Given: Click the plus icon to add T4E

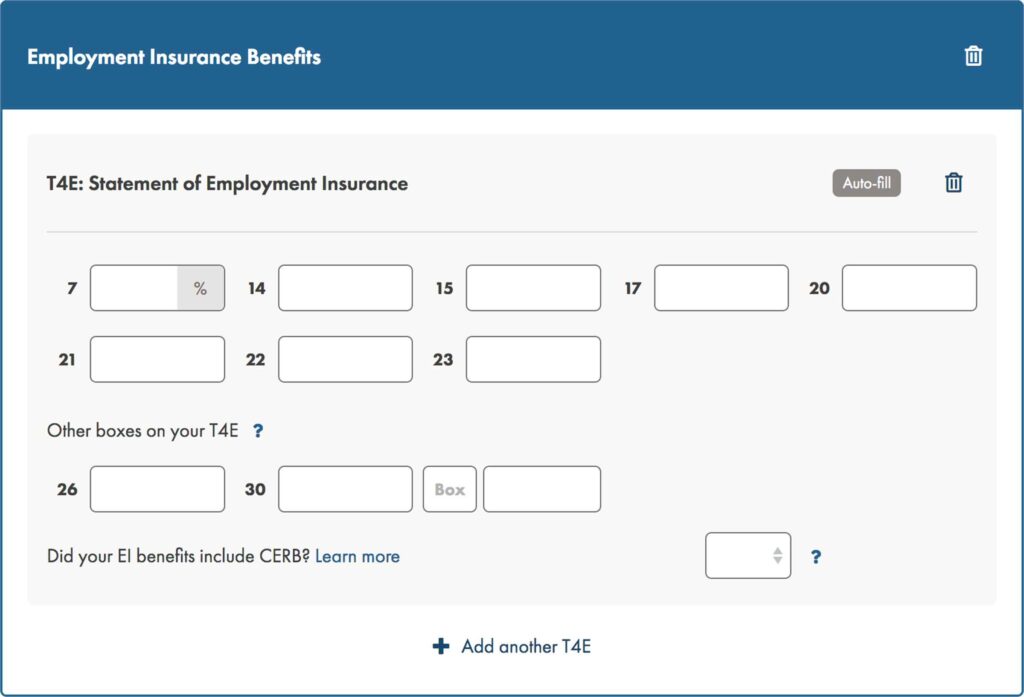Looking at the screenshot, I should pyautogui.click(x=440, y=646).
